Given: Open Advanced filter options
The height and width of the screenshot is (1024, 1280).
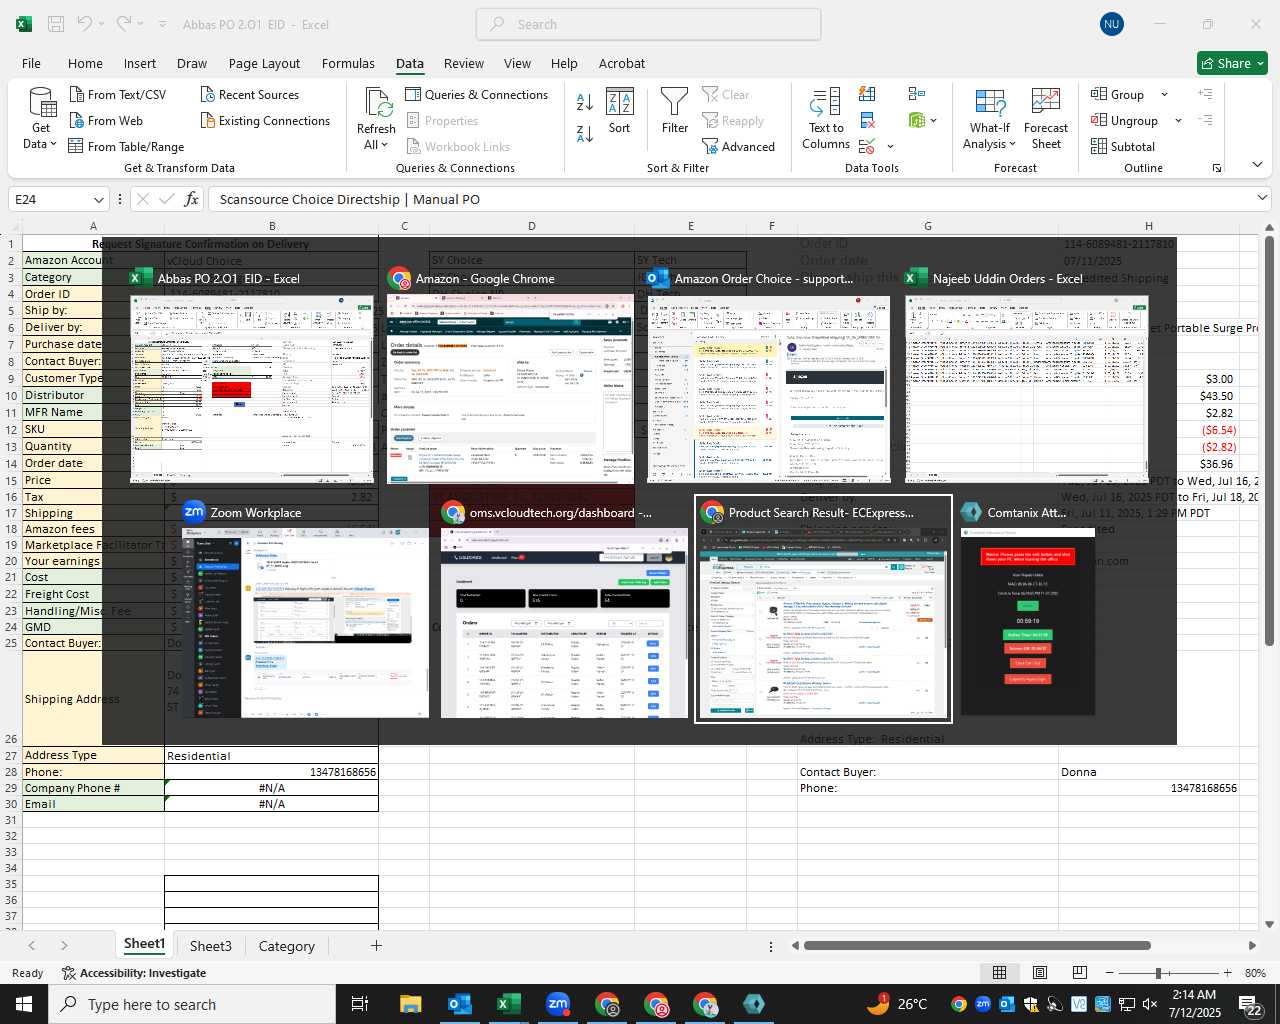Looking at the screenshot, I should tap(739, 146).
